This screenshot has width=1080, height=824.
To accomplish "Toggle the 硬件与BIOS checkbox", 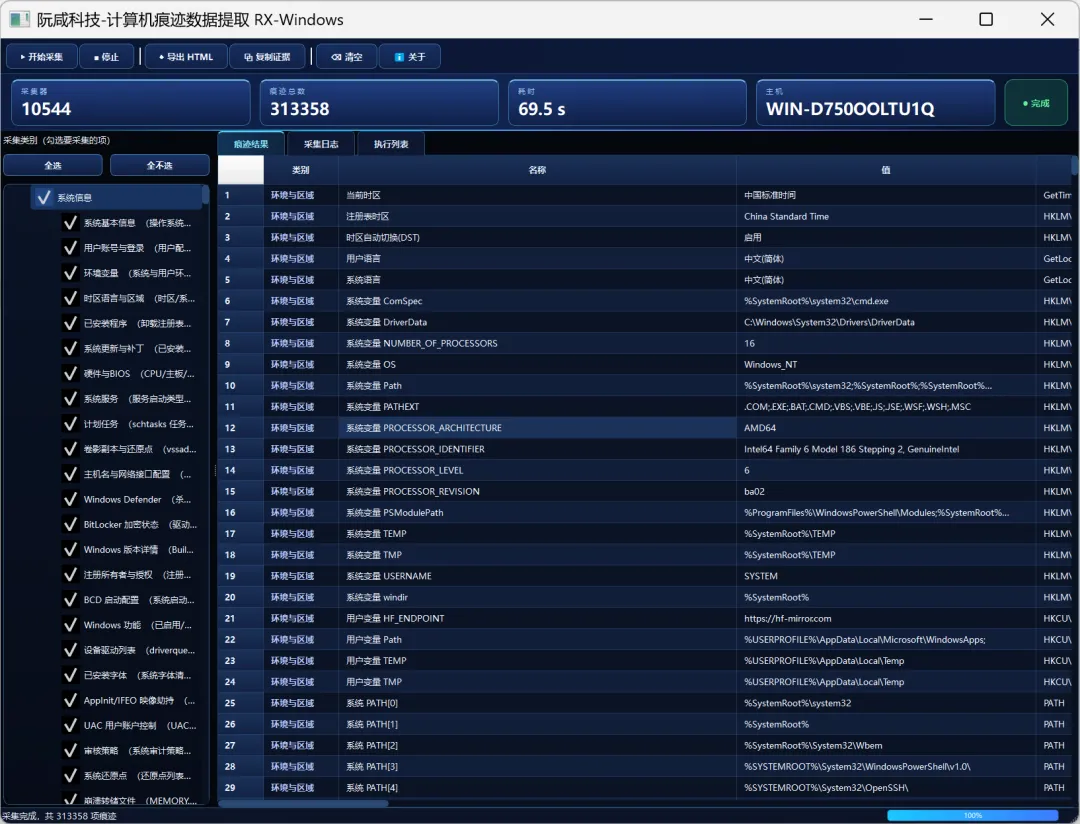I will [70, 373].
